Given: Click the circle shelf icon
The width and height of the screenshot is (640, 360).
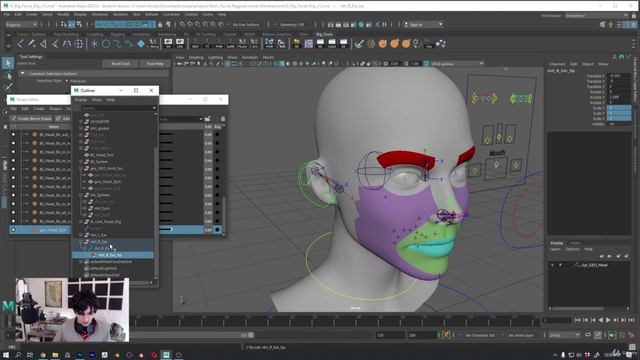Looking at the screenshot, I should click(106, 44).
